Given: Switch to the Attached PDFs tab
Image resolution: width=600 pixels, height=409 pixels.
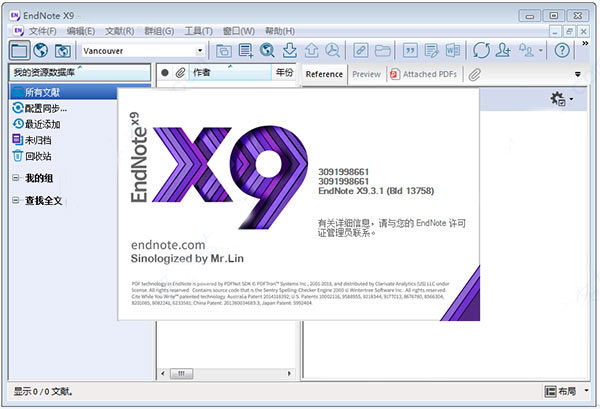Looking at the screenshot, I should pyautogui.click(x=425, y=74).
